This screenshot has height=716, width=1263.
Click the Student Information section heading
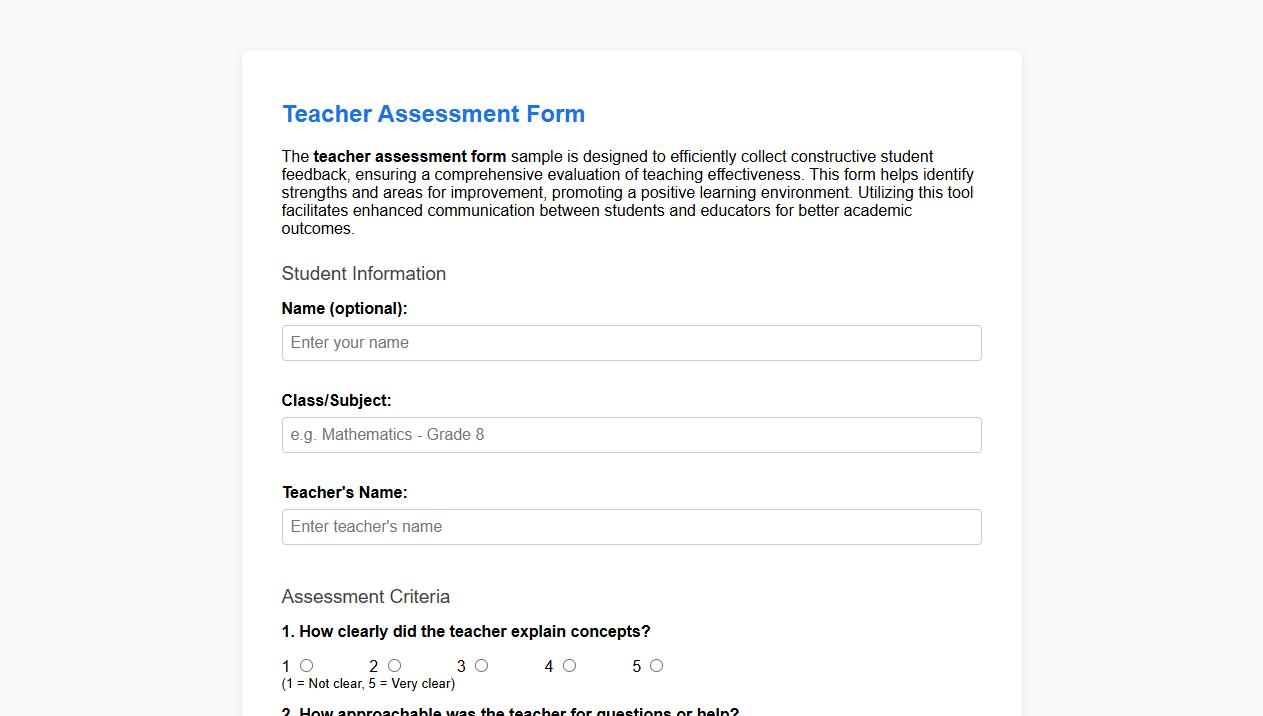coord(363,273)
